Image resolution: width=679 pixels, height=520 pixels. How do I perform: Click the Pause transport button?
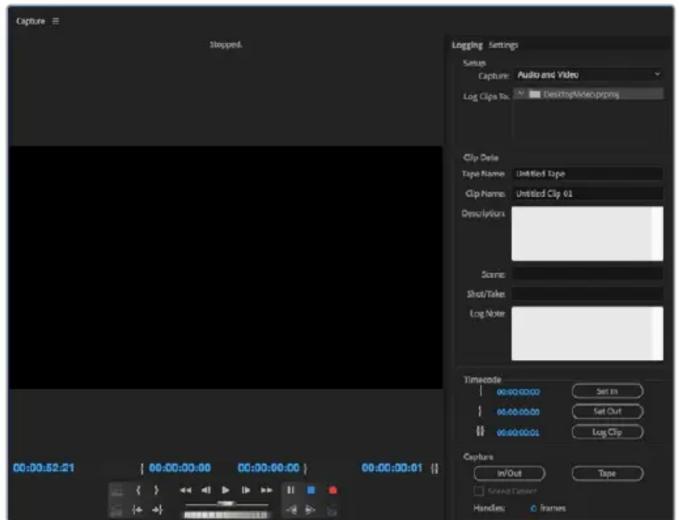coord(291,490)
